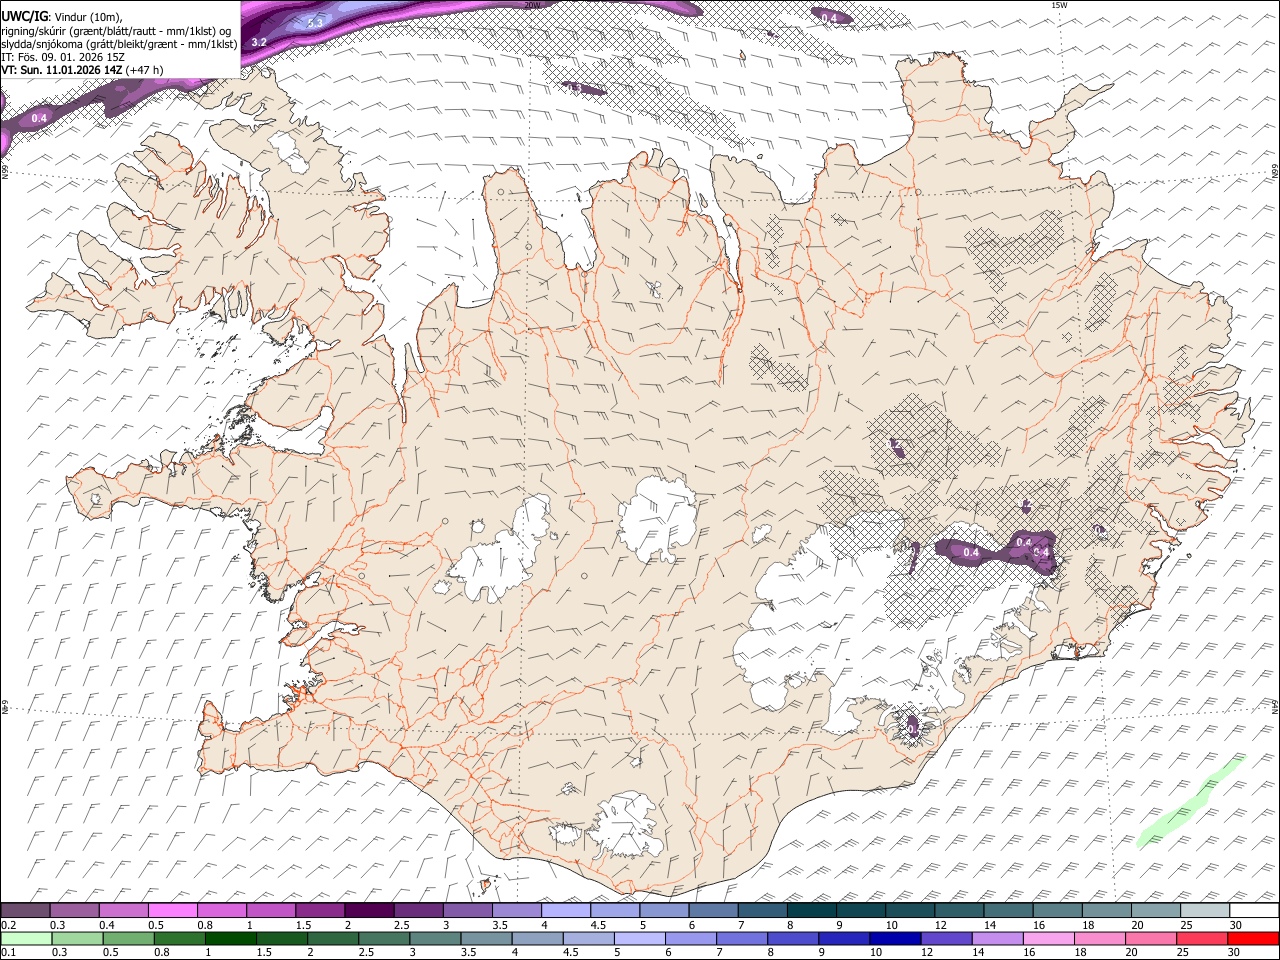Pick the light purple rain-scale swatch starting at 14
The height and width of the screenshot is (960, 1280).
[997, 938]
